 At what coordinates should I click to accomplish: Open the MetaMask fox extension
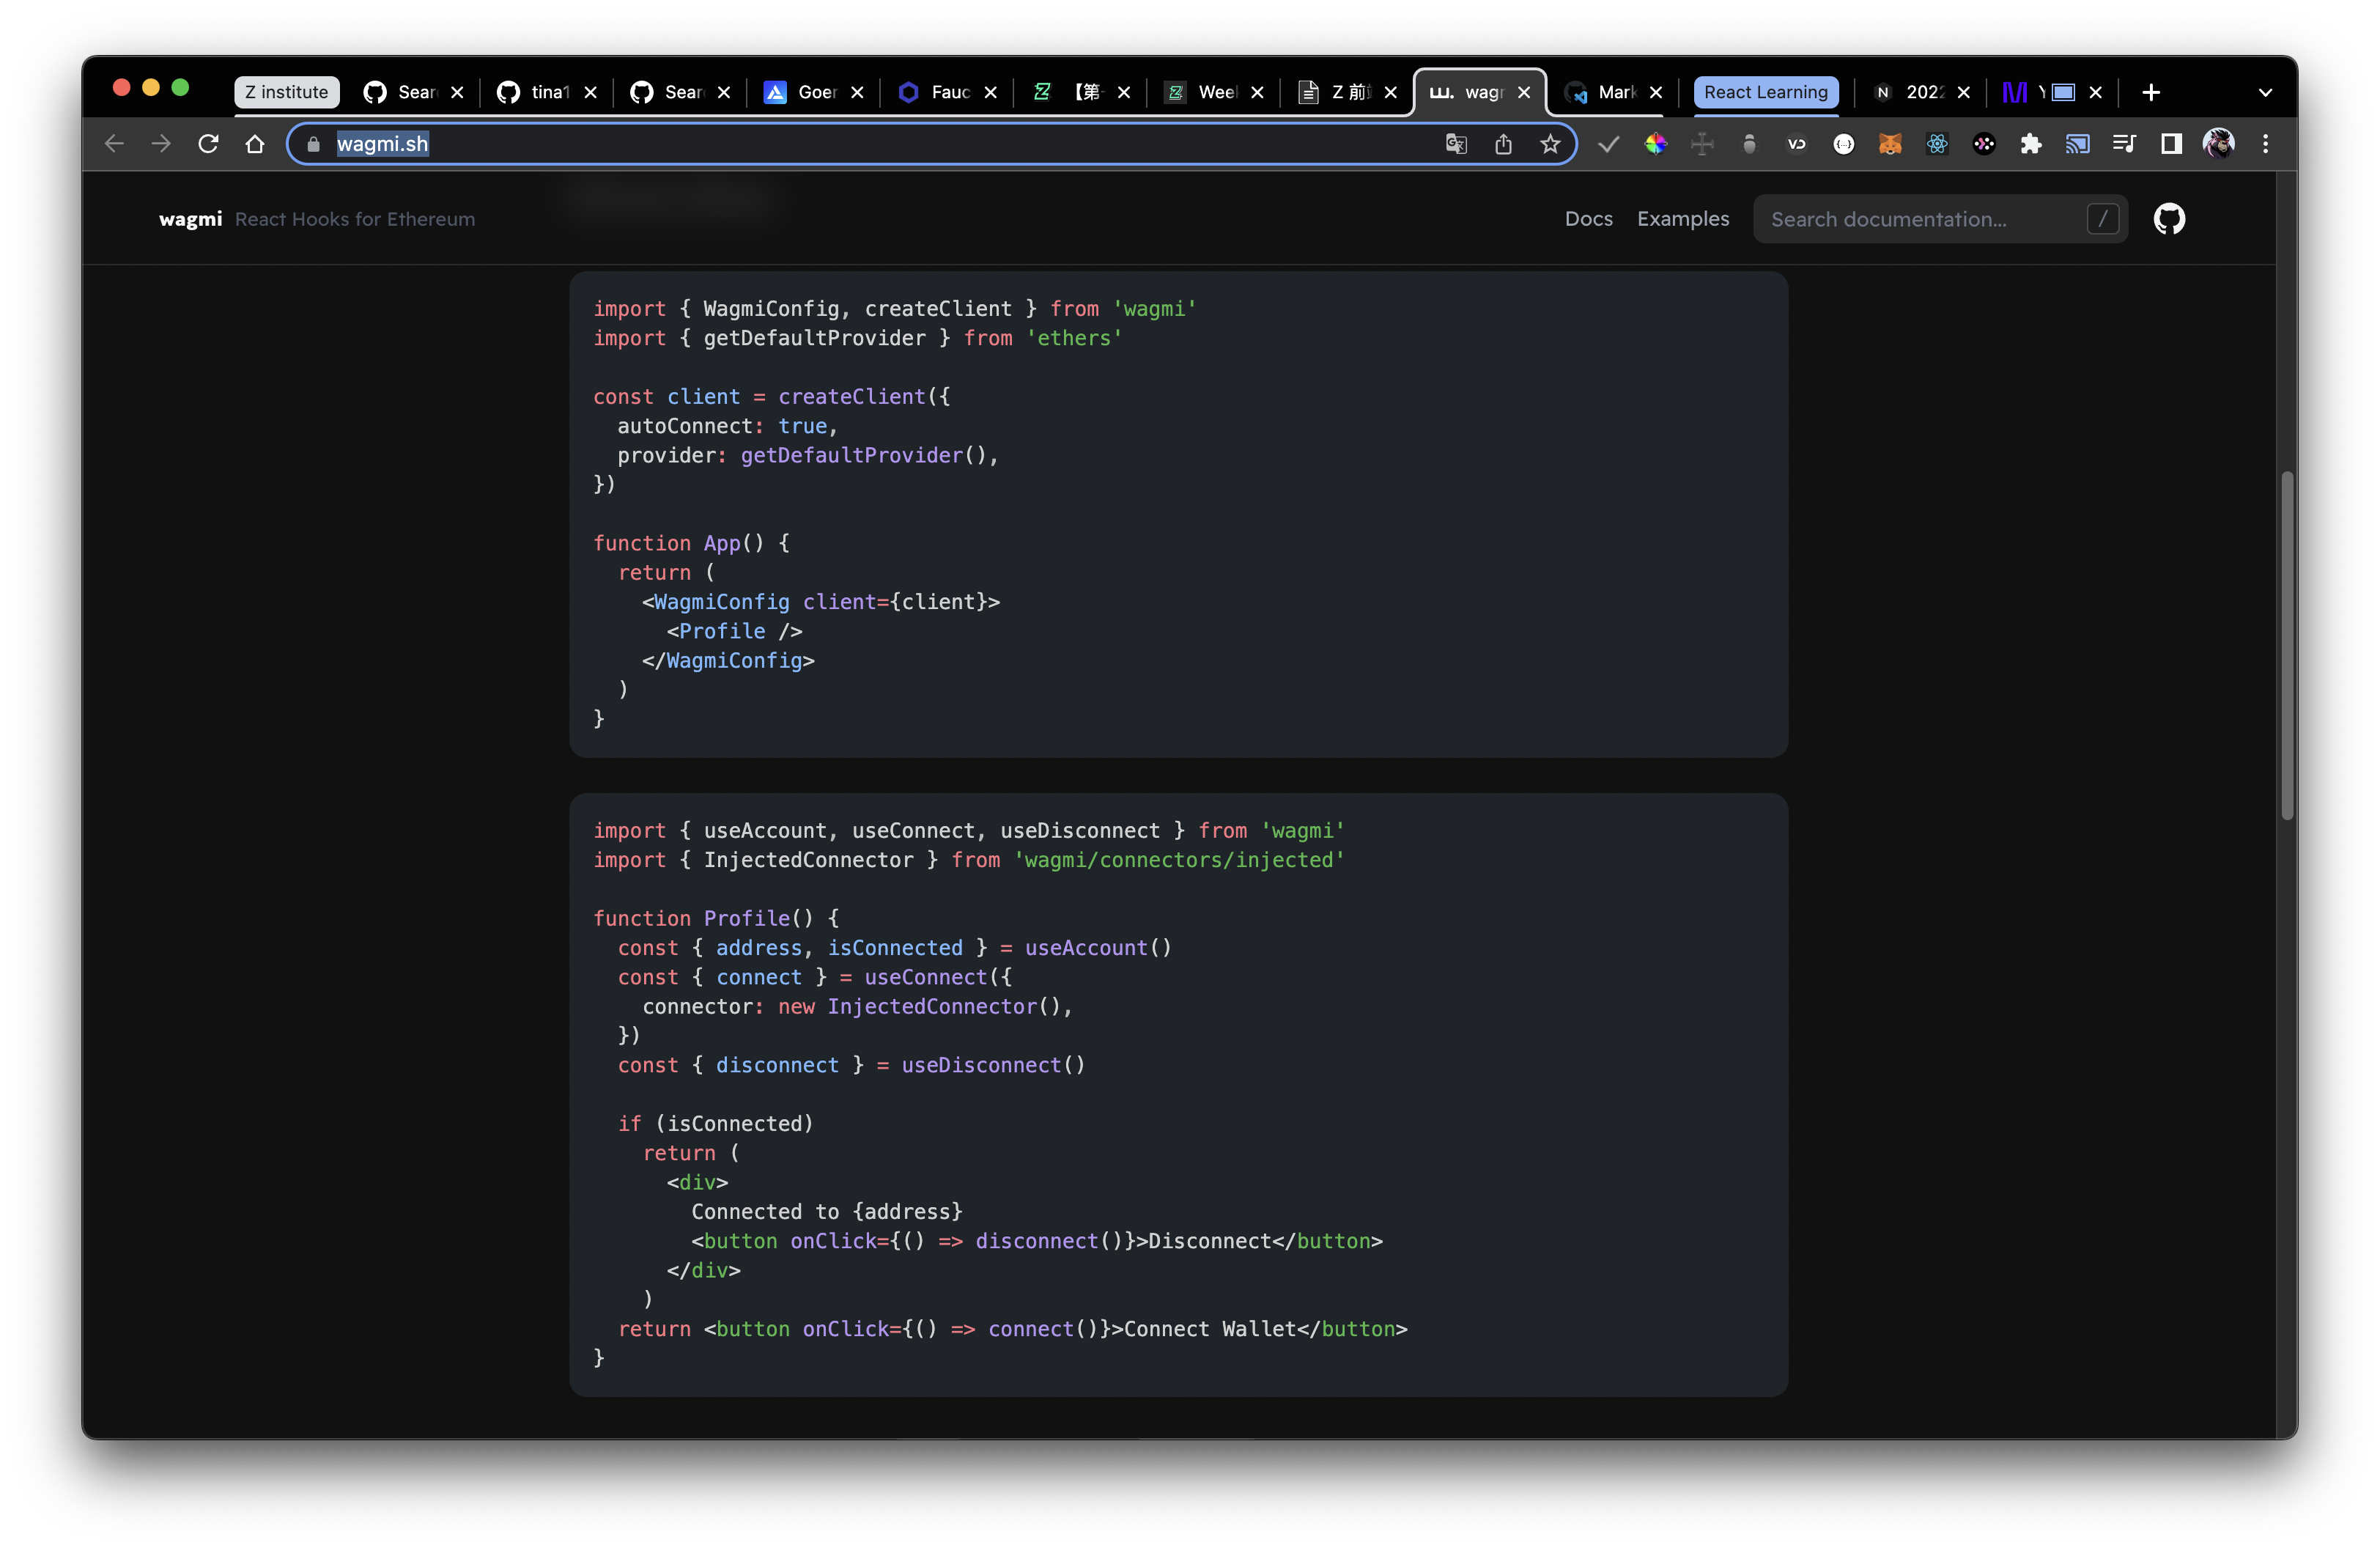(1889, 144)
